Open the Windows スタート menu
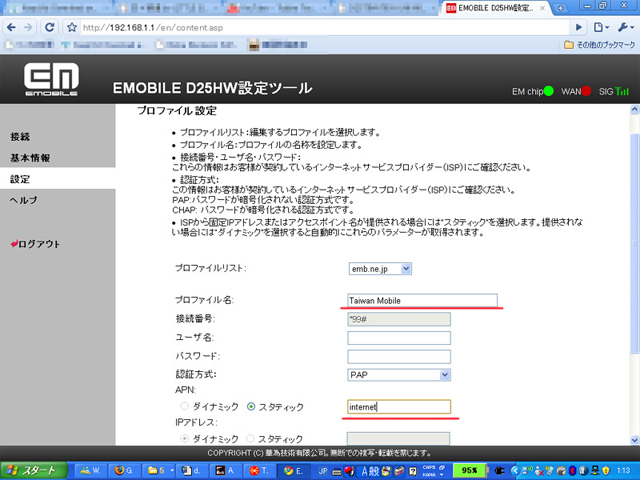The image size is (640, 480). (33, 471)
